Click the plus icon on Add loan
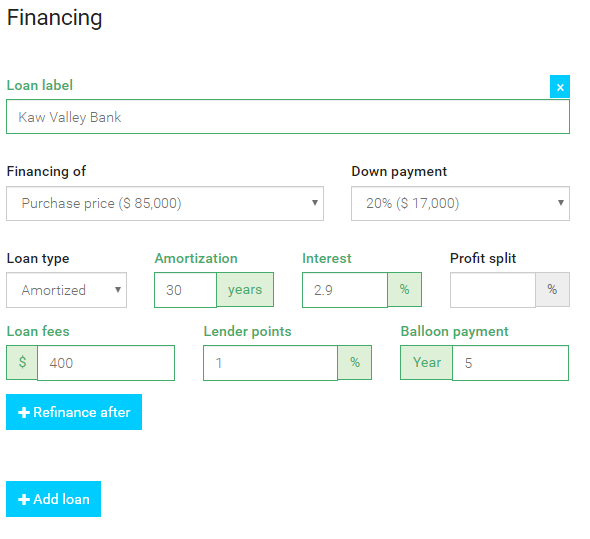This screenshot has height=539, width=590. coord(24,499)
